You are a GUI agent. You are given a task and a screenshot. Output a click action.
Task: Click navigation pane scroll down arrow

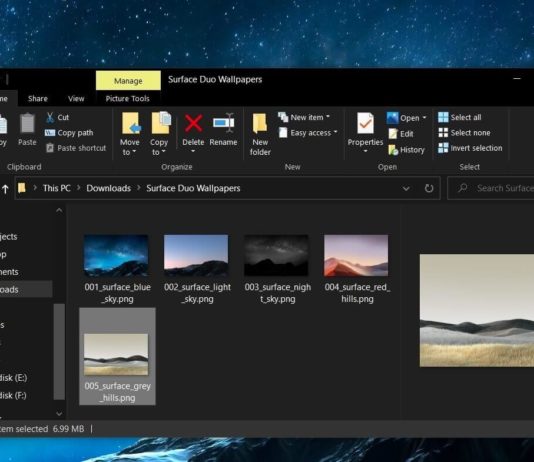[59, 414]
